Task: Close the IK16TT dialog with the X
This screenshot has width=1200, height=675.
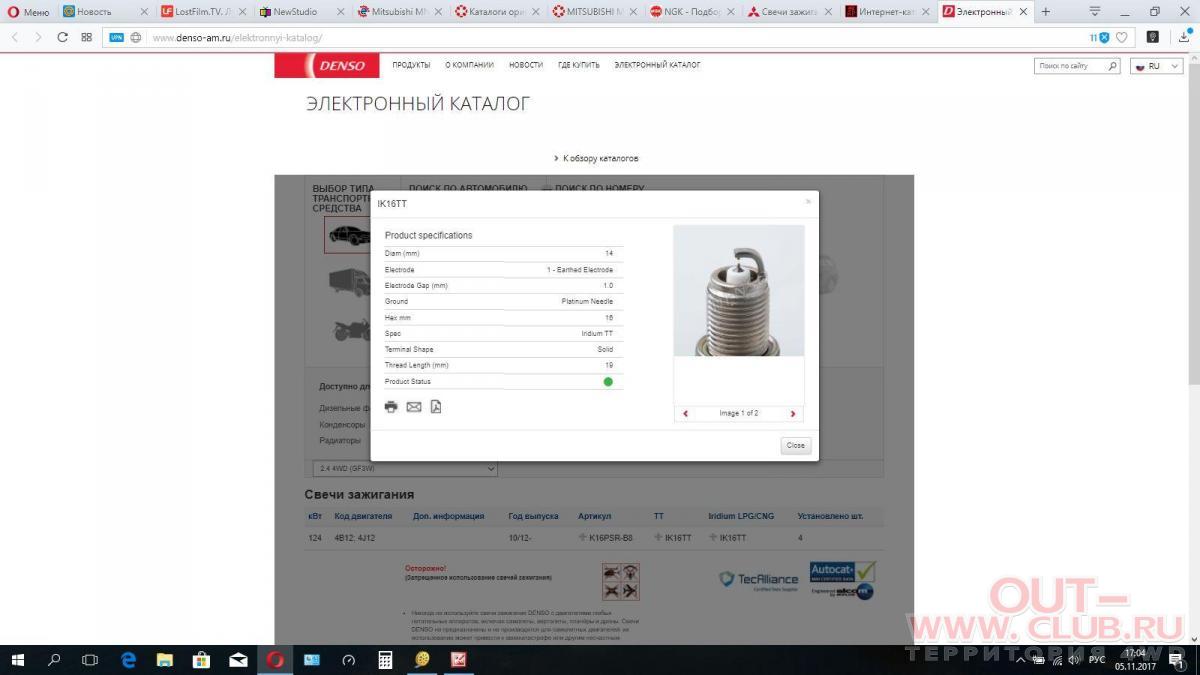Action: click(808, 202)
